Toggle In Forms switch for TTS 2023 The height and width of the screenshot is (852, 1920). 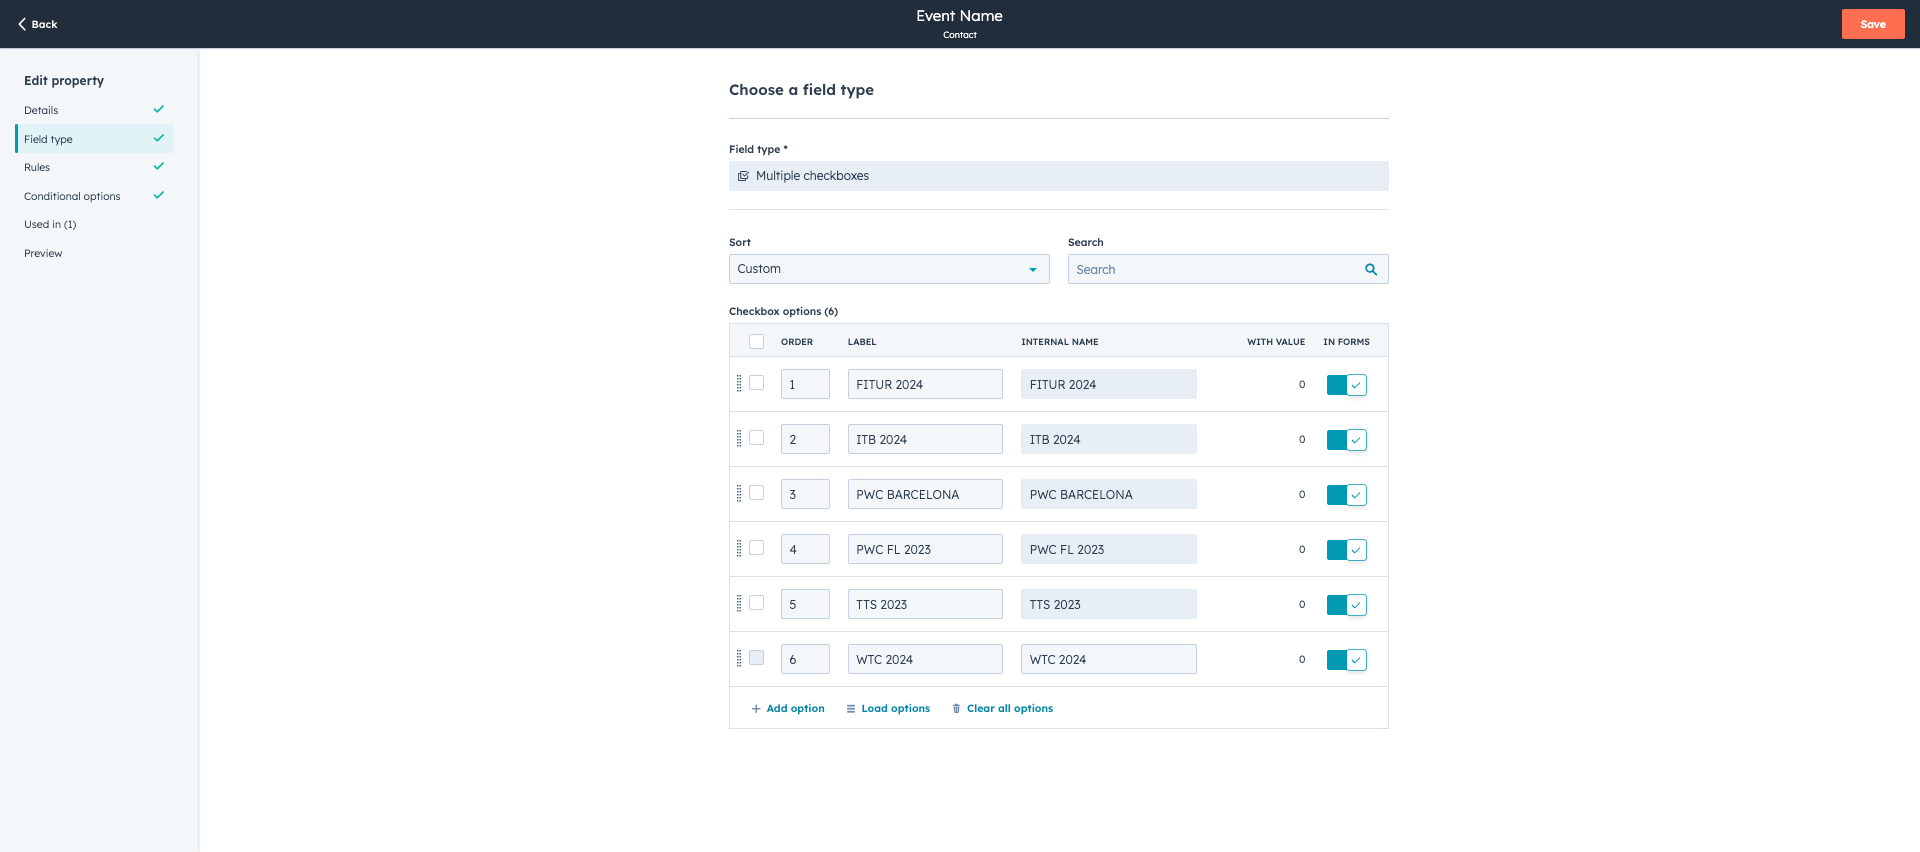click(1346, 605)
